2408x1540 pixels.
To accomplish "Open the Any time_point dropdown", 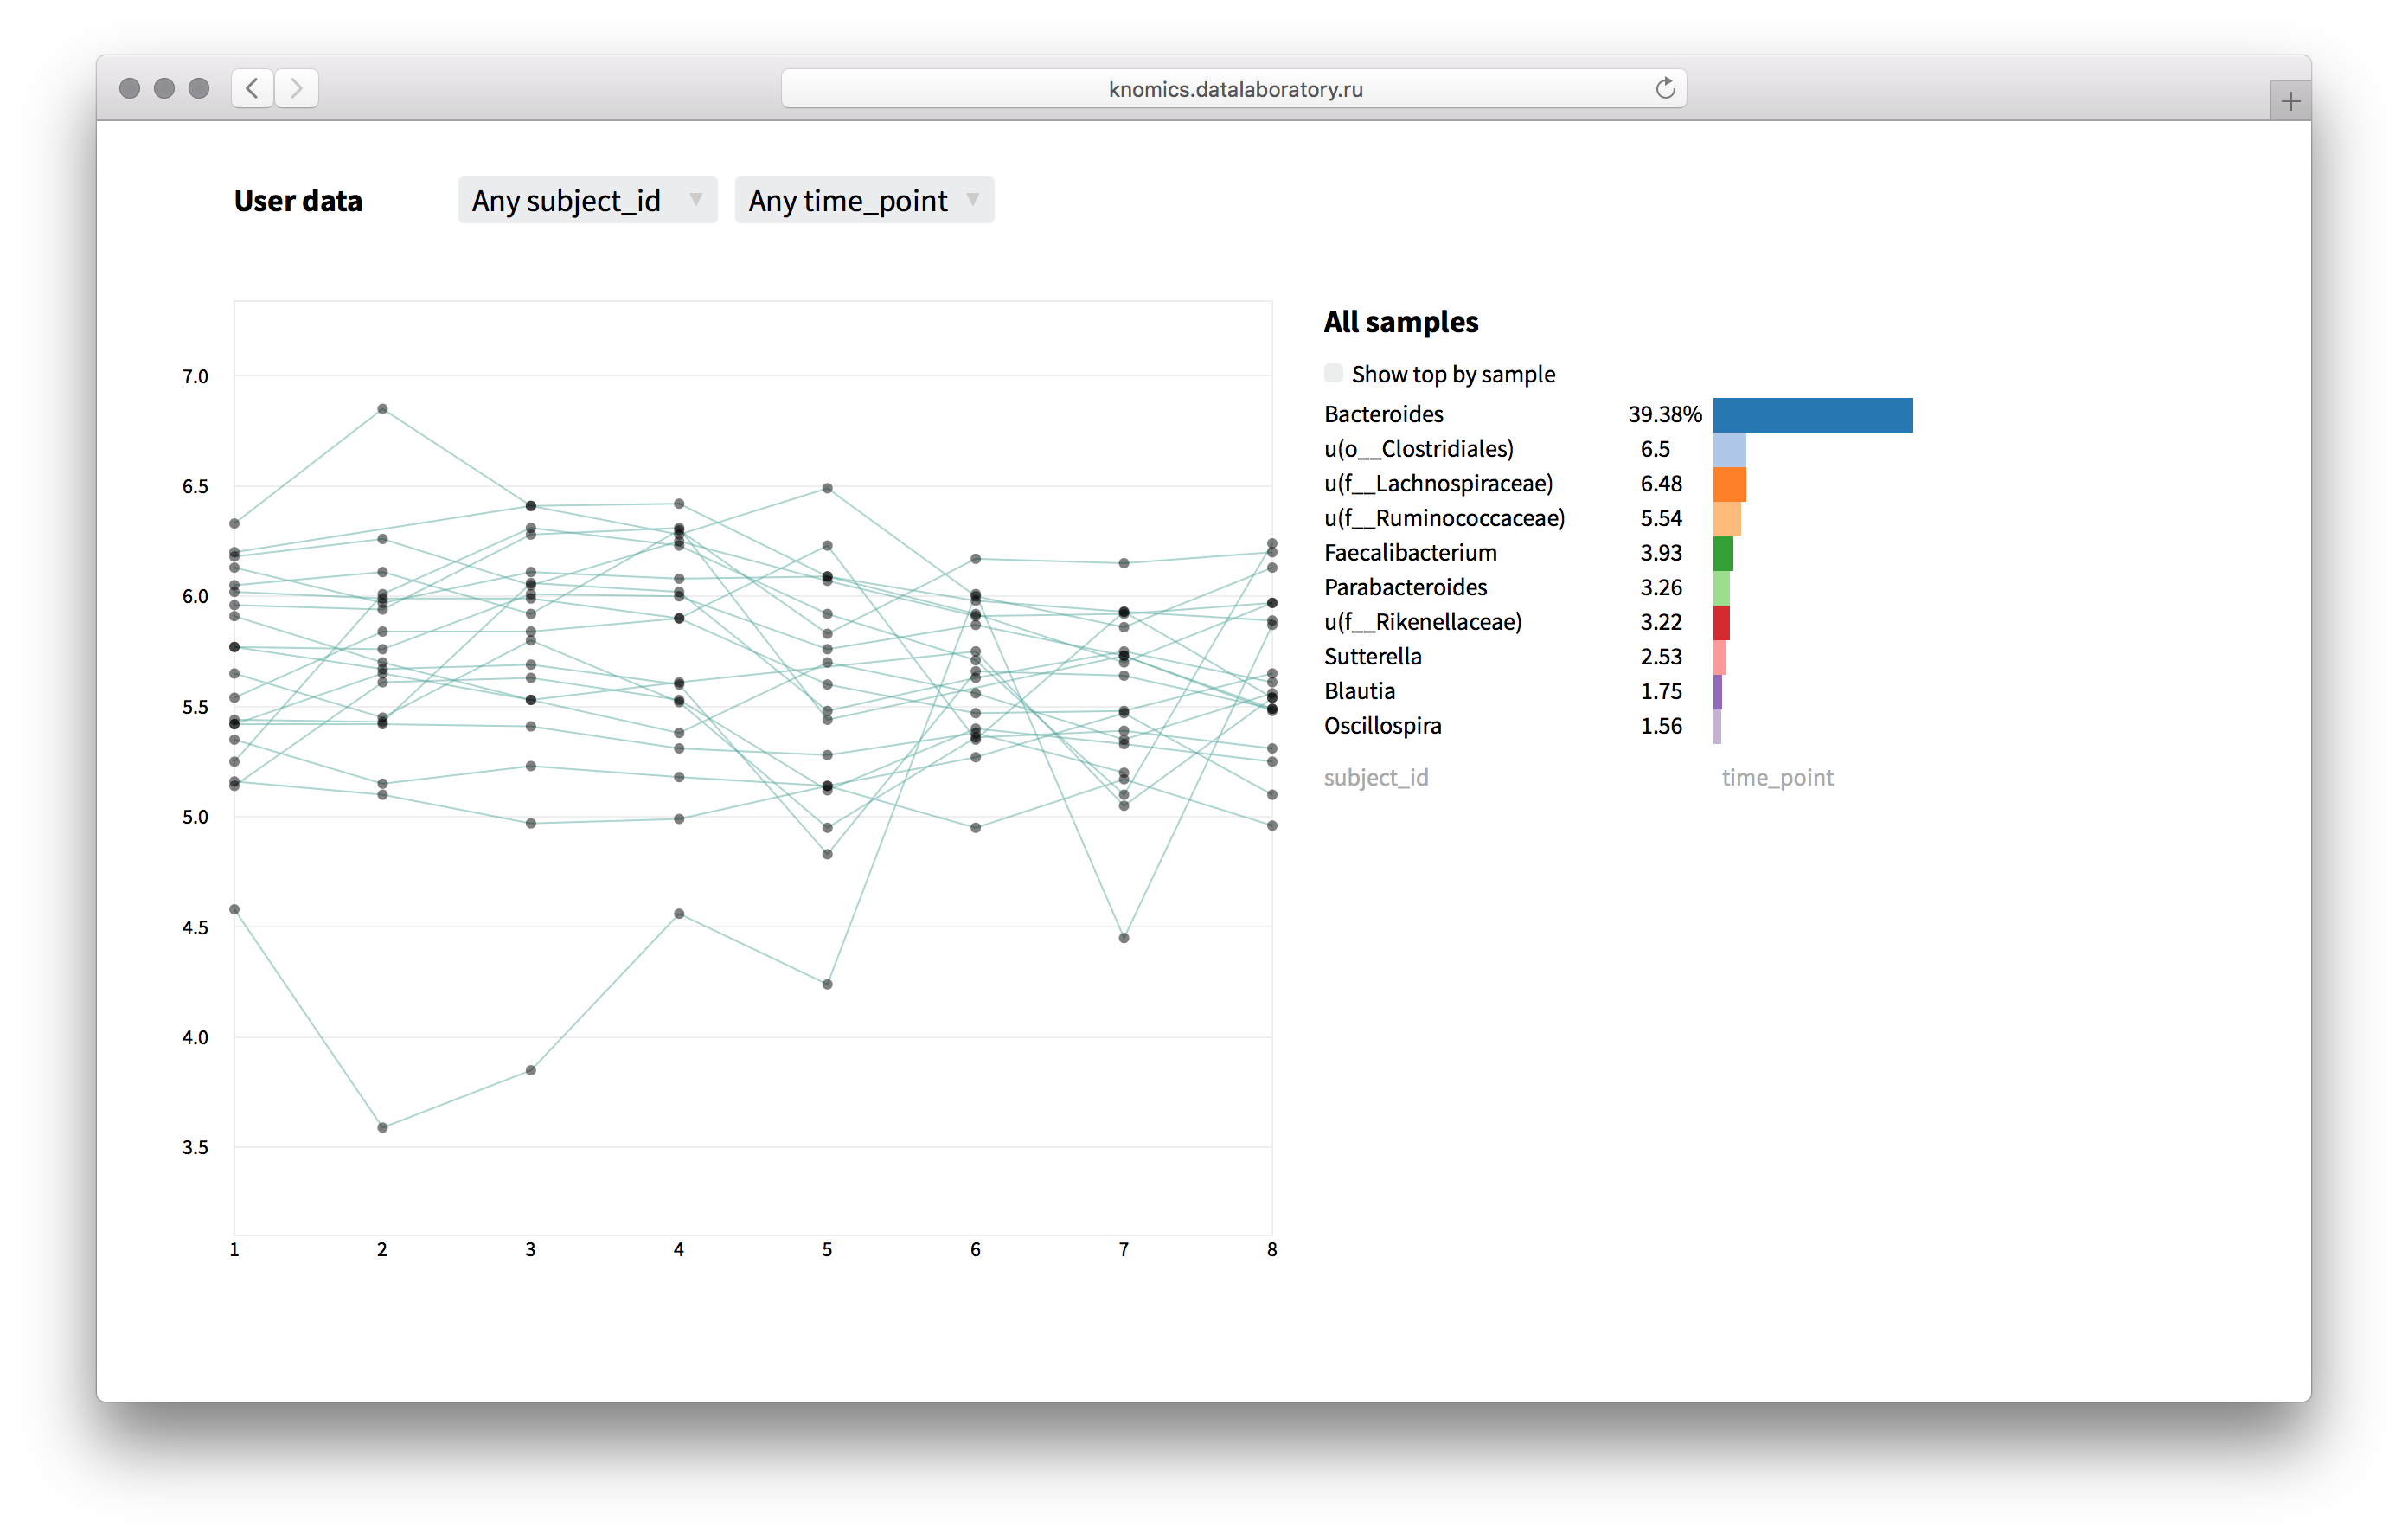I will point(864,200).
